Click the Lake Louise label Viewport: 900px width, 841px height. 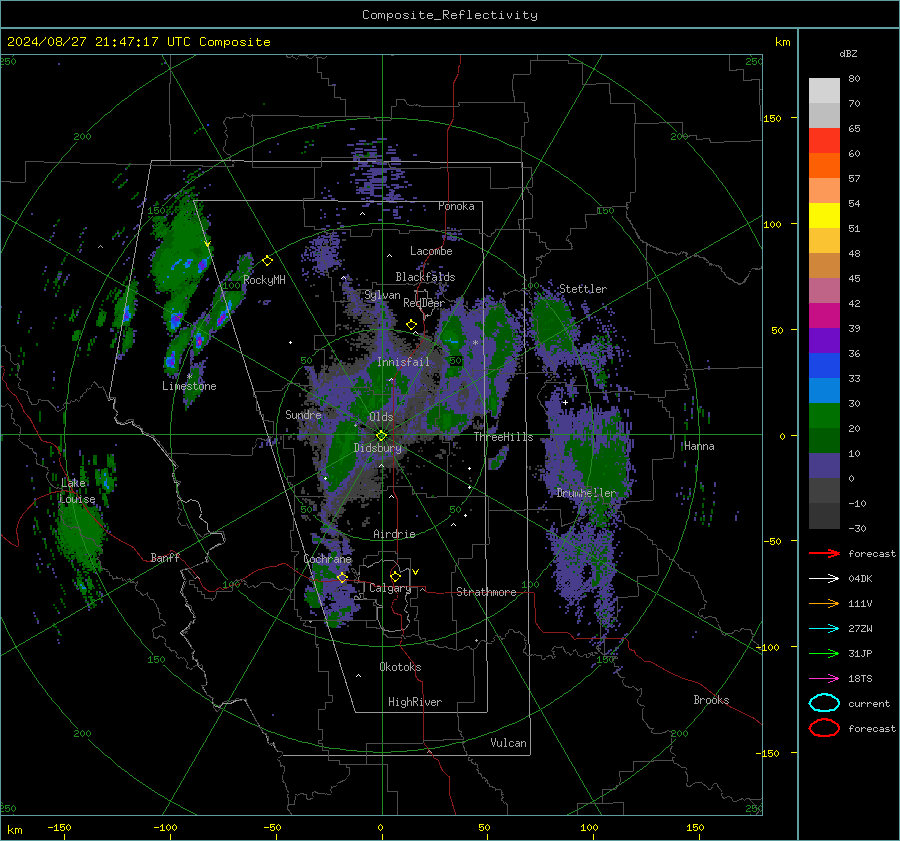(x=77, y=491)
